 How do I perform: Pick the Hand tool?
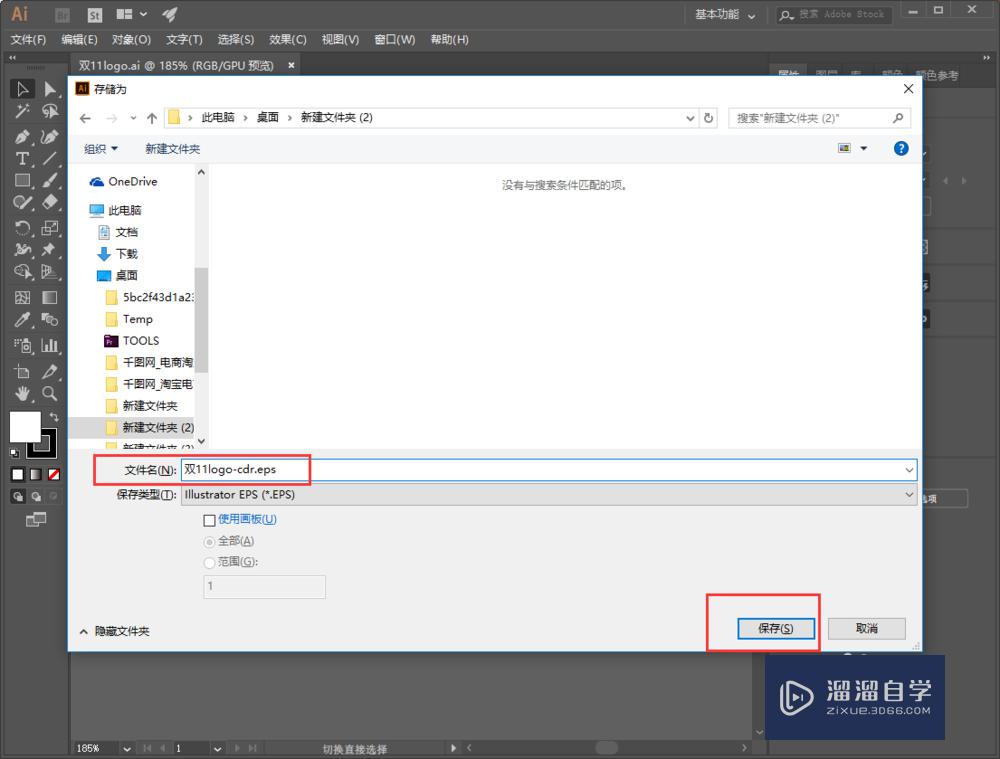tap(22, 394)
